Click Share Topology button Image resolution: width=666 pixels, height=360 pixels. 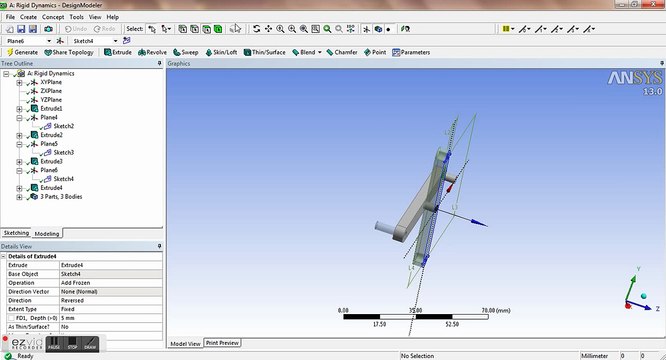[69, 52]
